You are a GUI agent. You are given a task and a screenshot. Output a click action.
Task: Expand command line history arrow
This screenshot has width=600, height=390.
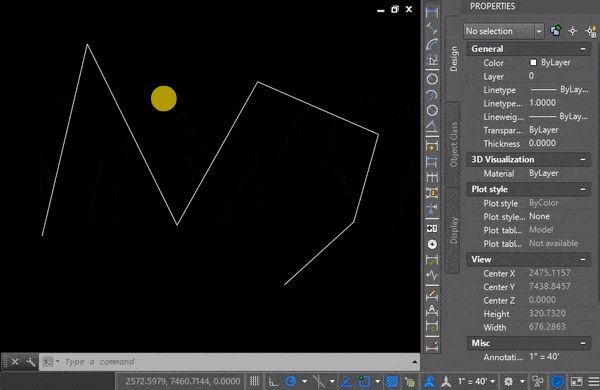(414, 362)
